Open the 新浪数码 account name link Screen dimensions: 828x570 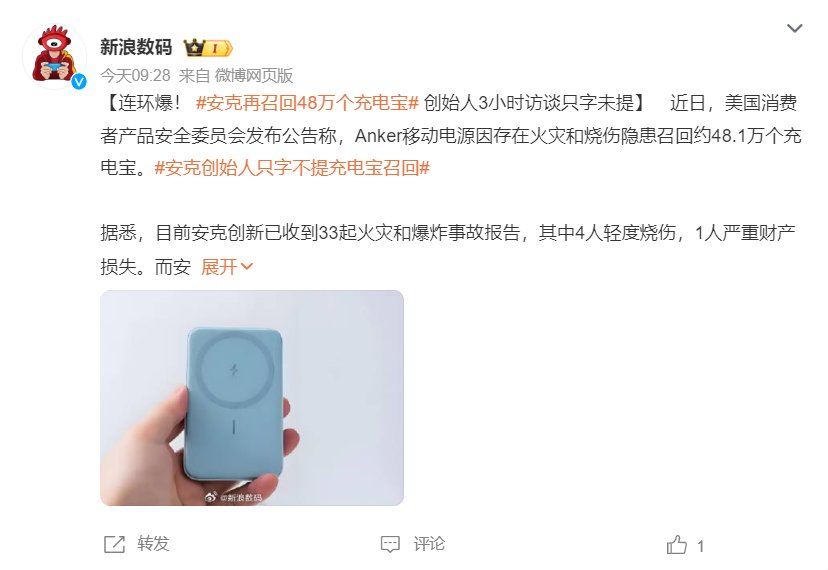[136, 47]
